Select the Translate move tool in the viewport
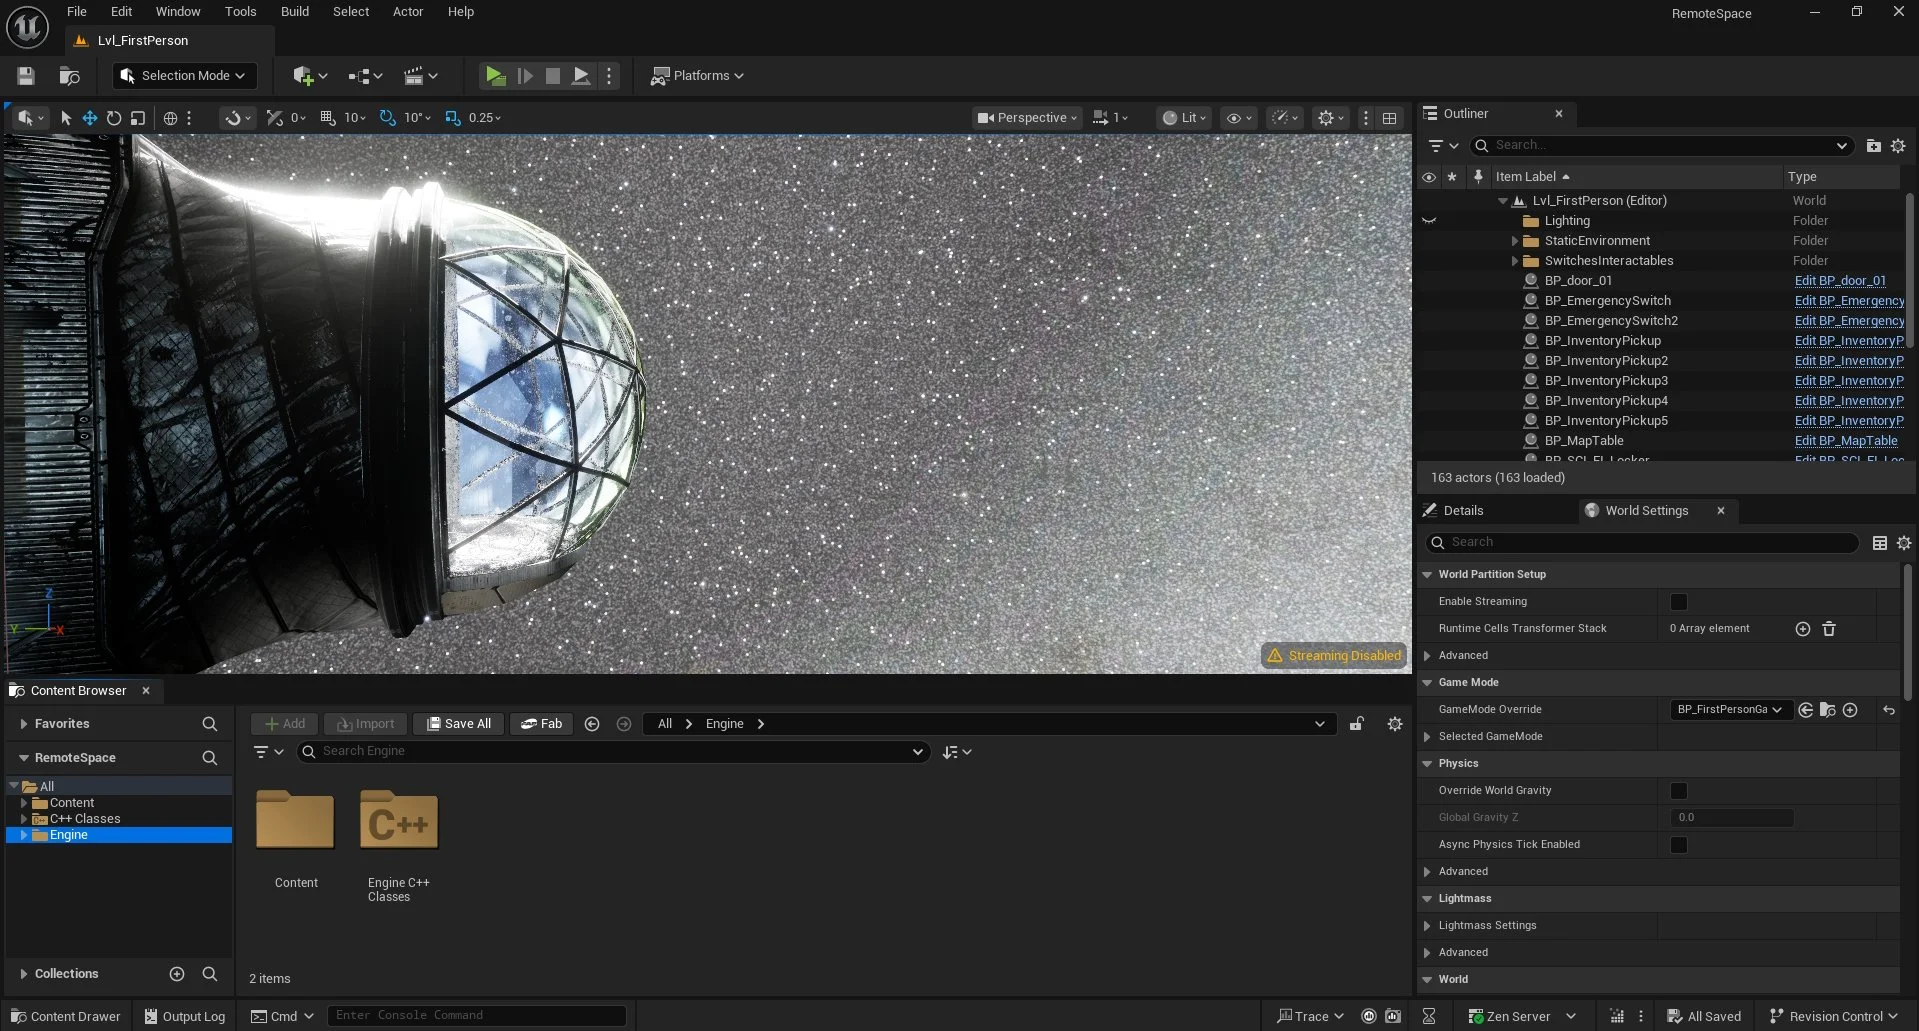This screenshot has width=1919, height=1031. click(x=89, y=118)
